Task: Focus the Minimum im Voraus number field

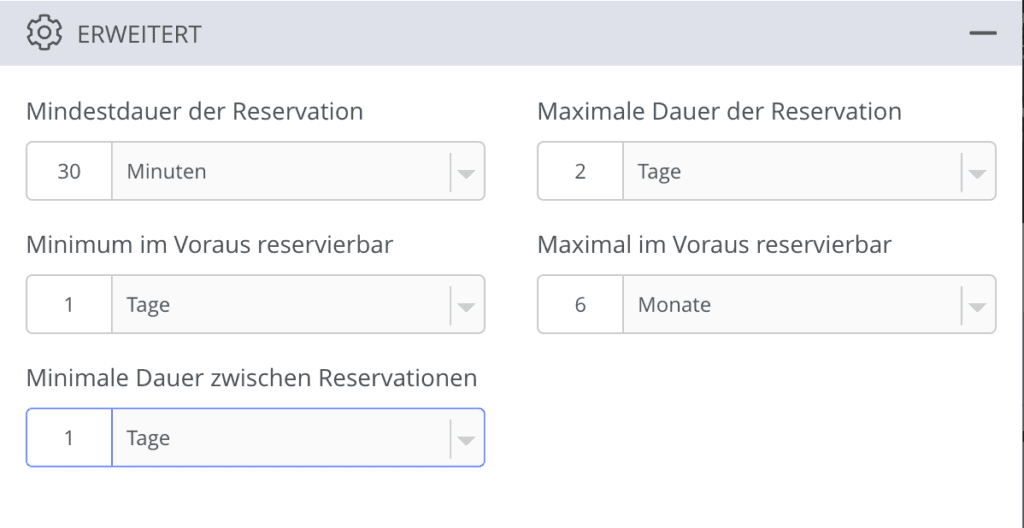Action: pos(69,305)
